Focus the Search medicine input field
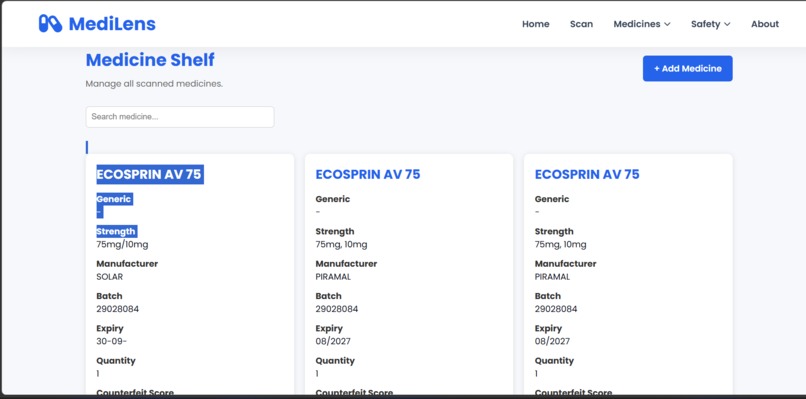 [180, 117]
